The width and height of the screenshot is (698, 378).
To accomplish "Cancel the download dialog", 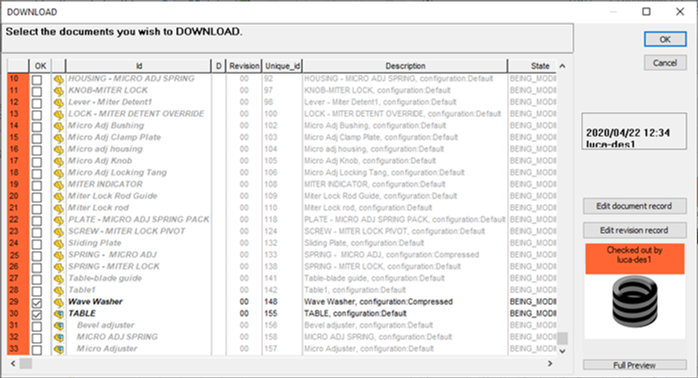I will click(665, 63).
